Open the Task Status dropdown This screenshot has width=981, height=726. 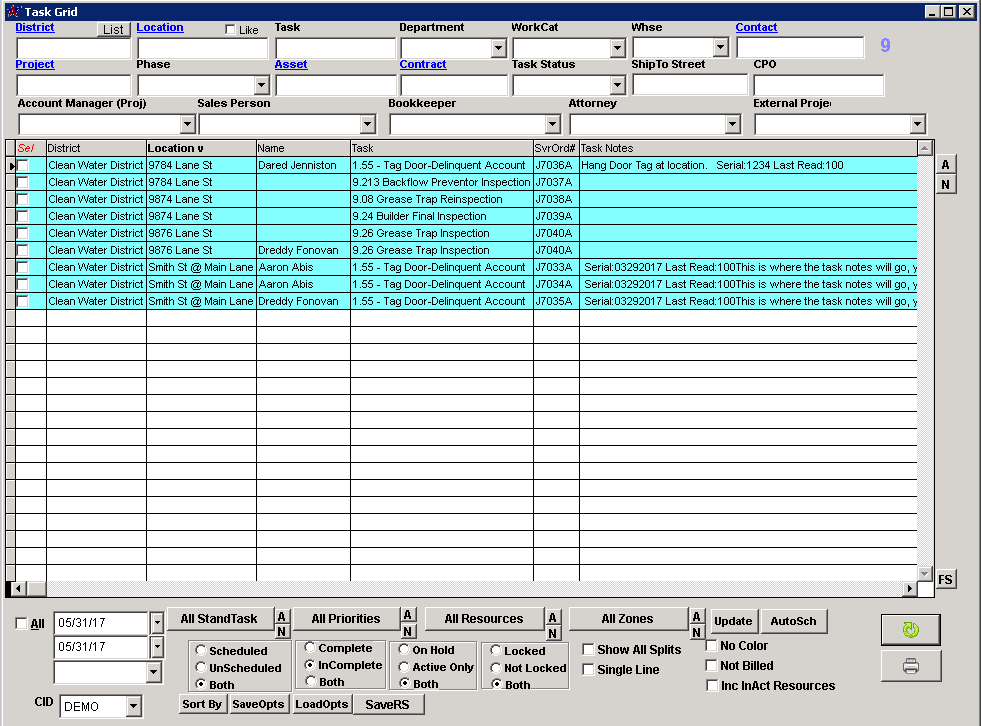(617, 85)
